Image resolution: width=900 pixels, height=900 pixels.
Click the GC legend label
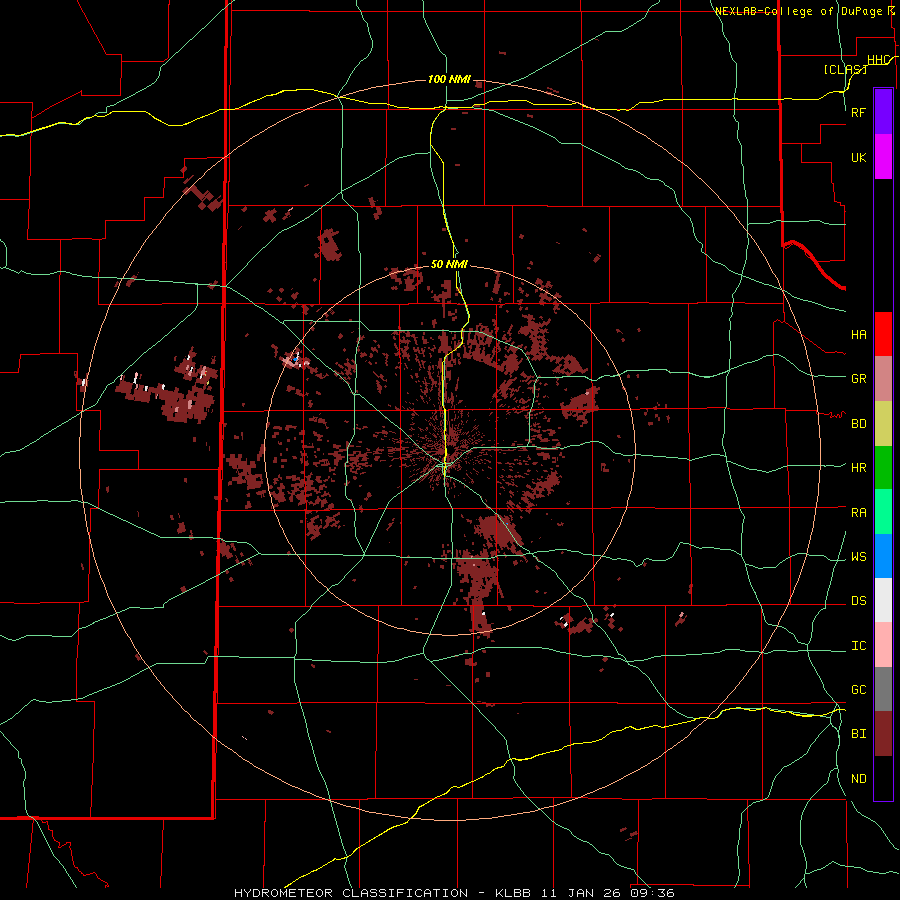pyautogui.click(x=858, y=690)
